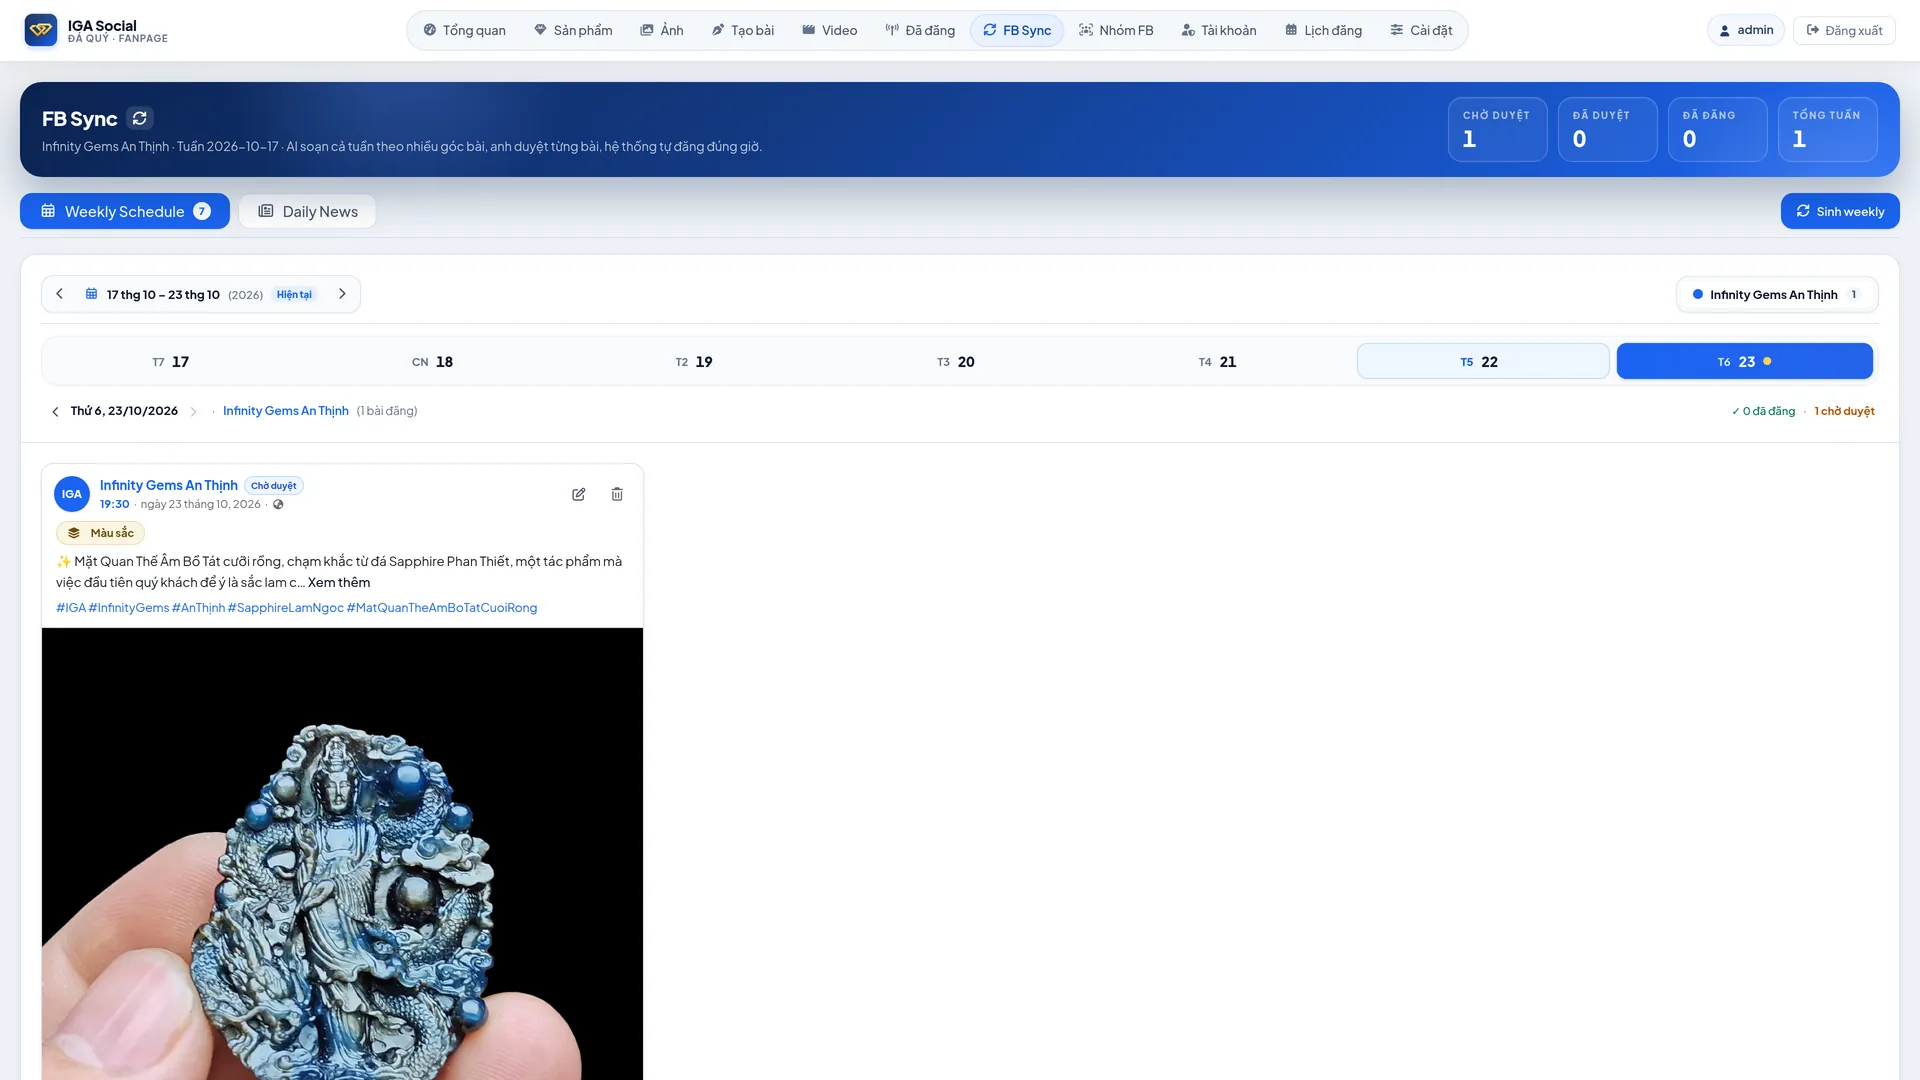
Task: Open Tạo bài create post page
Action: coord(743,30)
